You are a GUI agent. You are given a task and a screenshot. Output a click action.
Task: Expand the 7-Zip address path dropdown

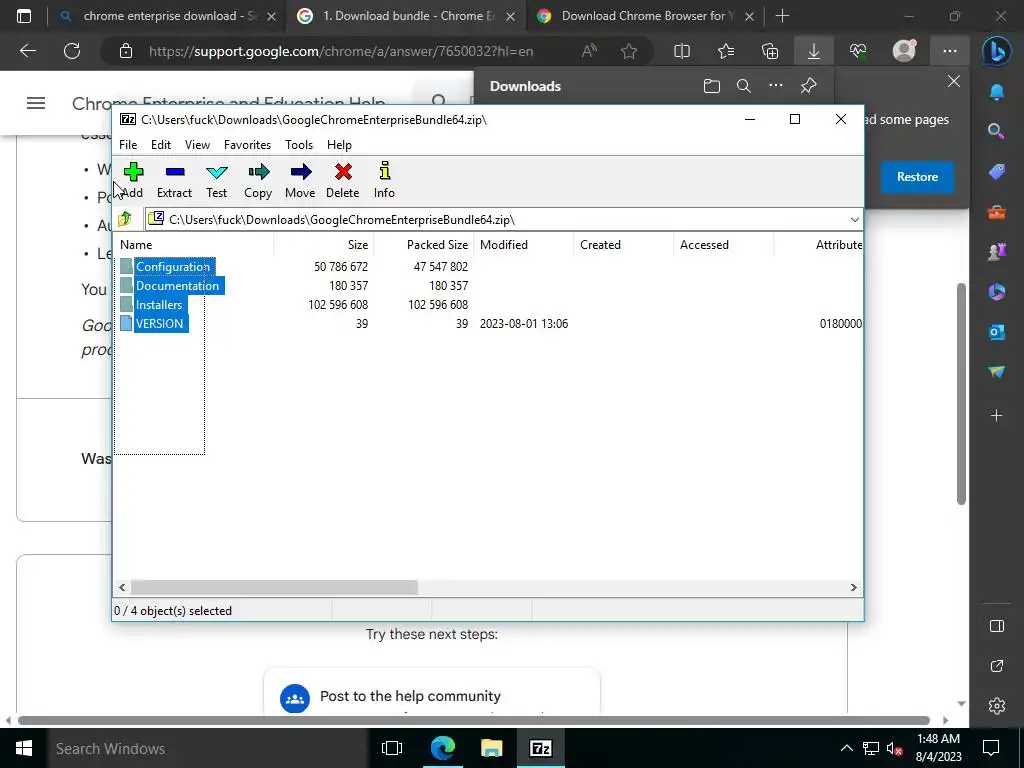tap(854, 219)
